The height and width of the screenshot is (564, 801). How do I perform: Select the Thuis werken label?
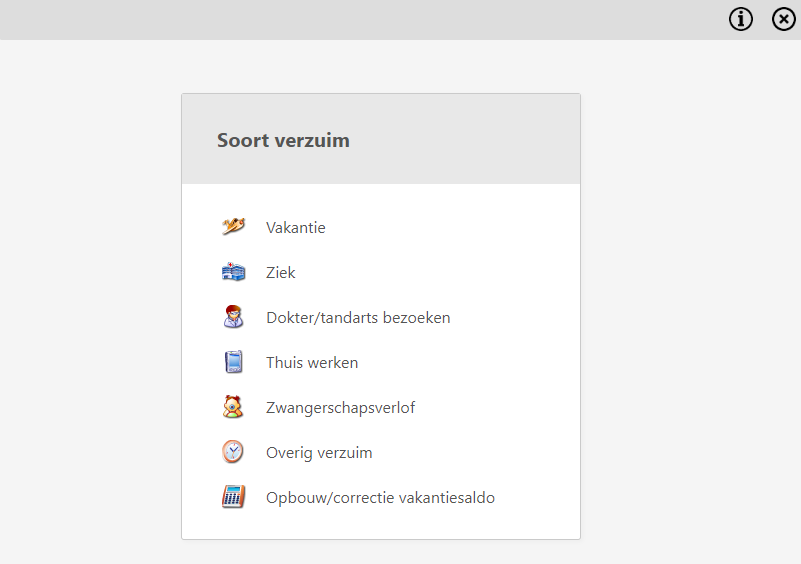(x=312, y=363)
